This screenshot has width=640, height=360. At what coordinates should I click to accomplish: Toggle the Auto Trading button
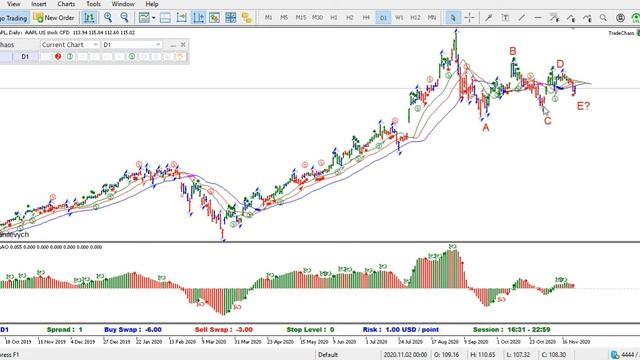pyautogui.click(x=14, y=18)
